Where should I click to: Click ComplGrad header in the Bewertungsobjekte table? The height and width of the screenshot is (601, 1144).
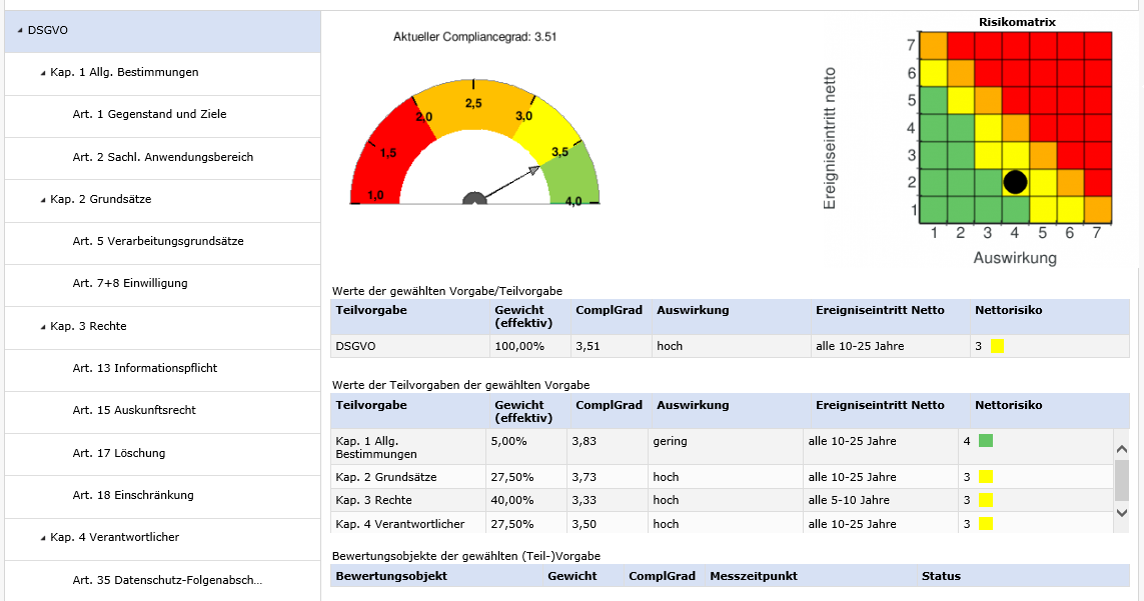[662, 576]
